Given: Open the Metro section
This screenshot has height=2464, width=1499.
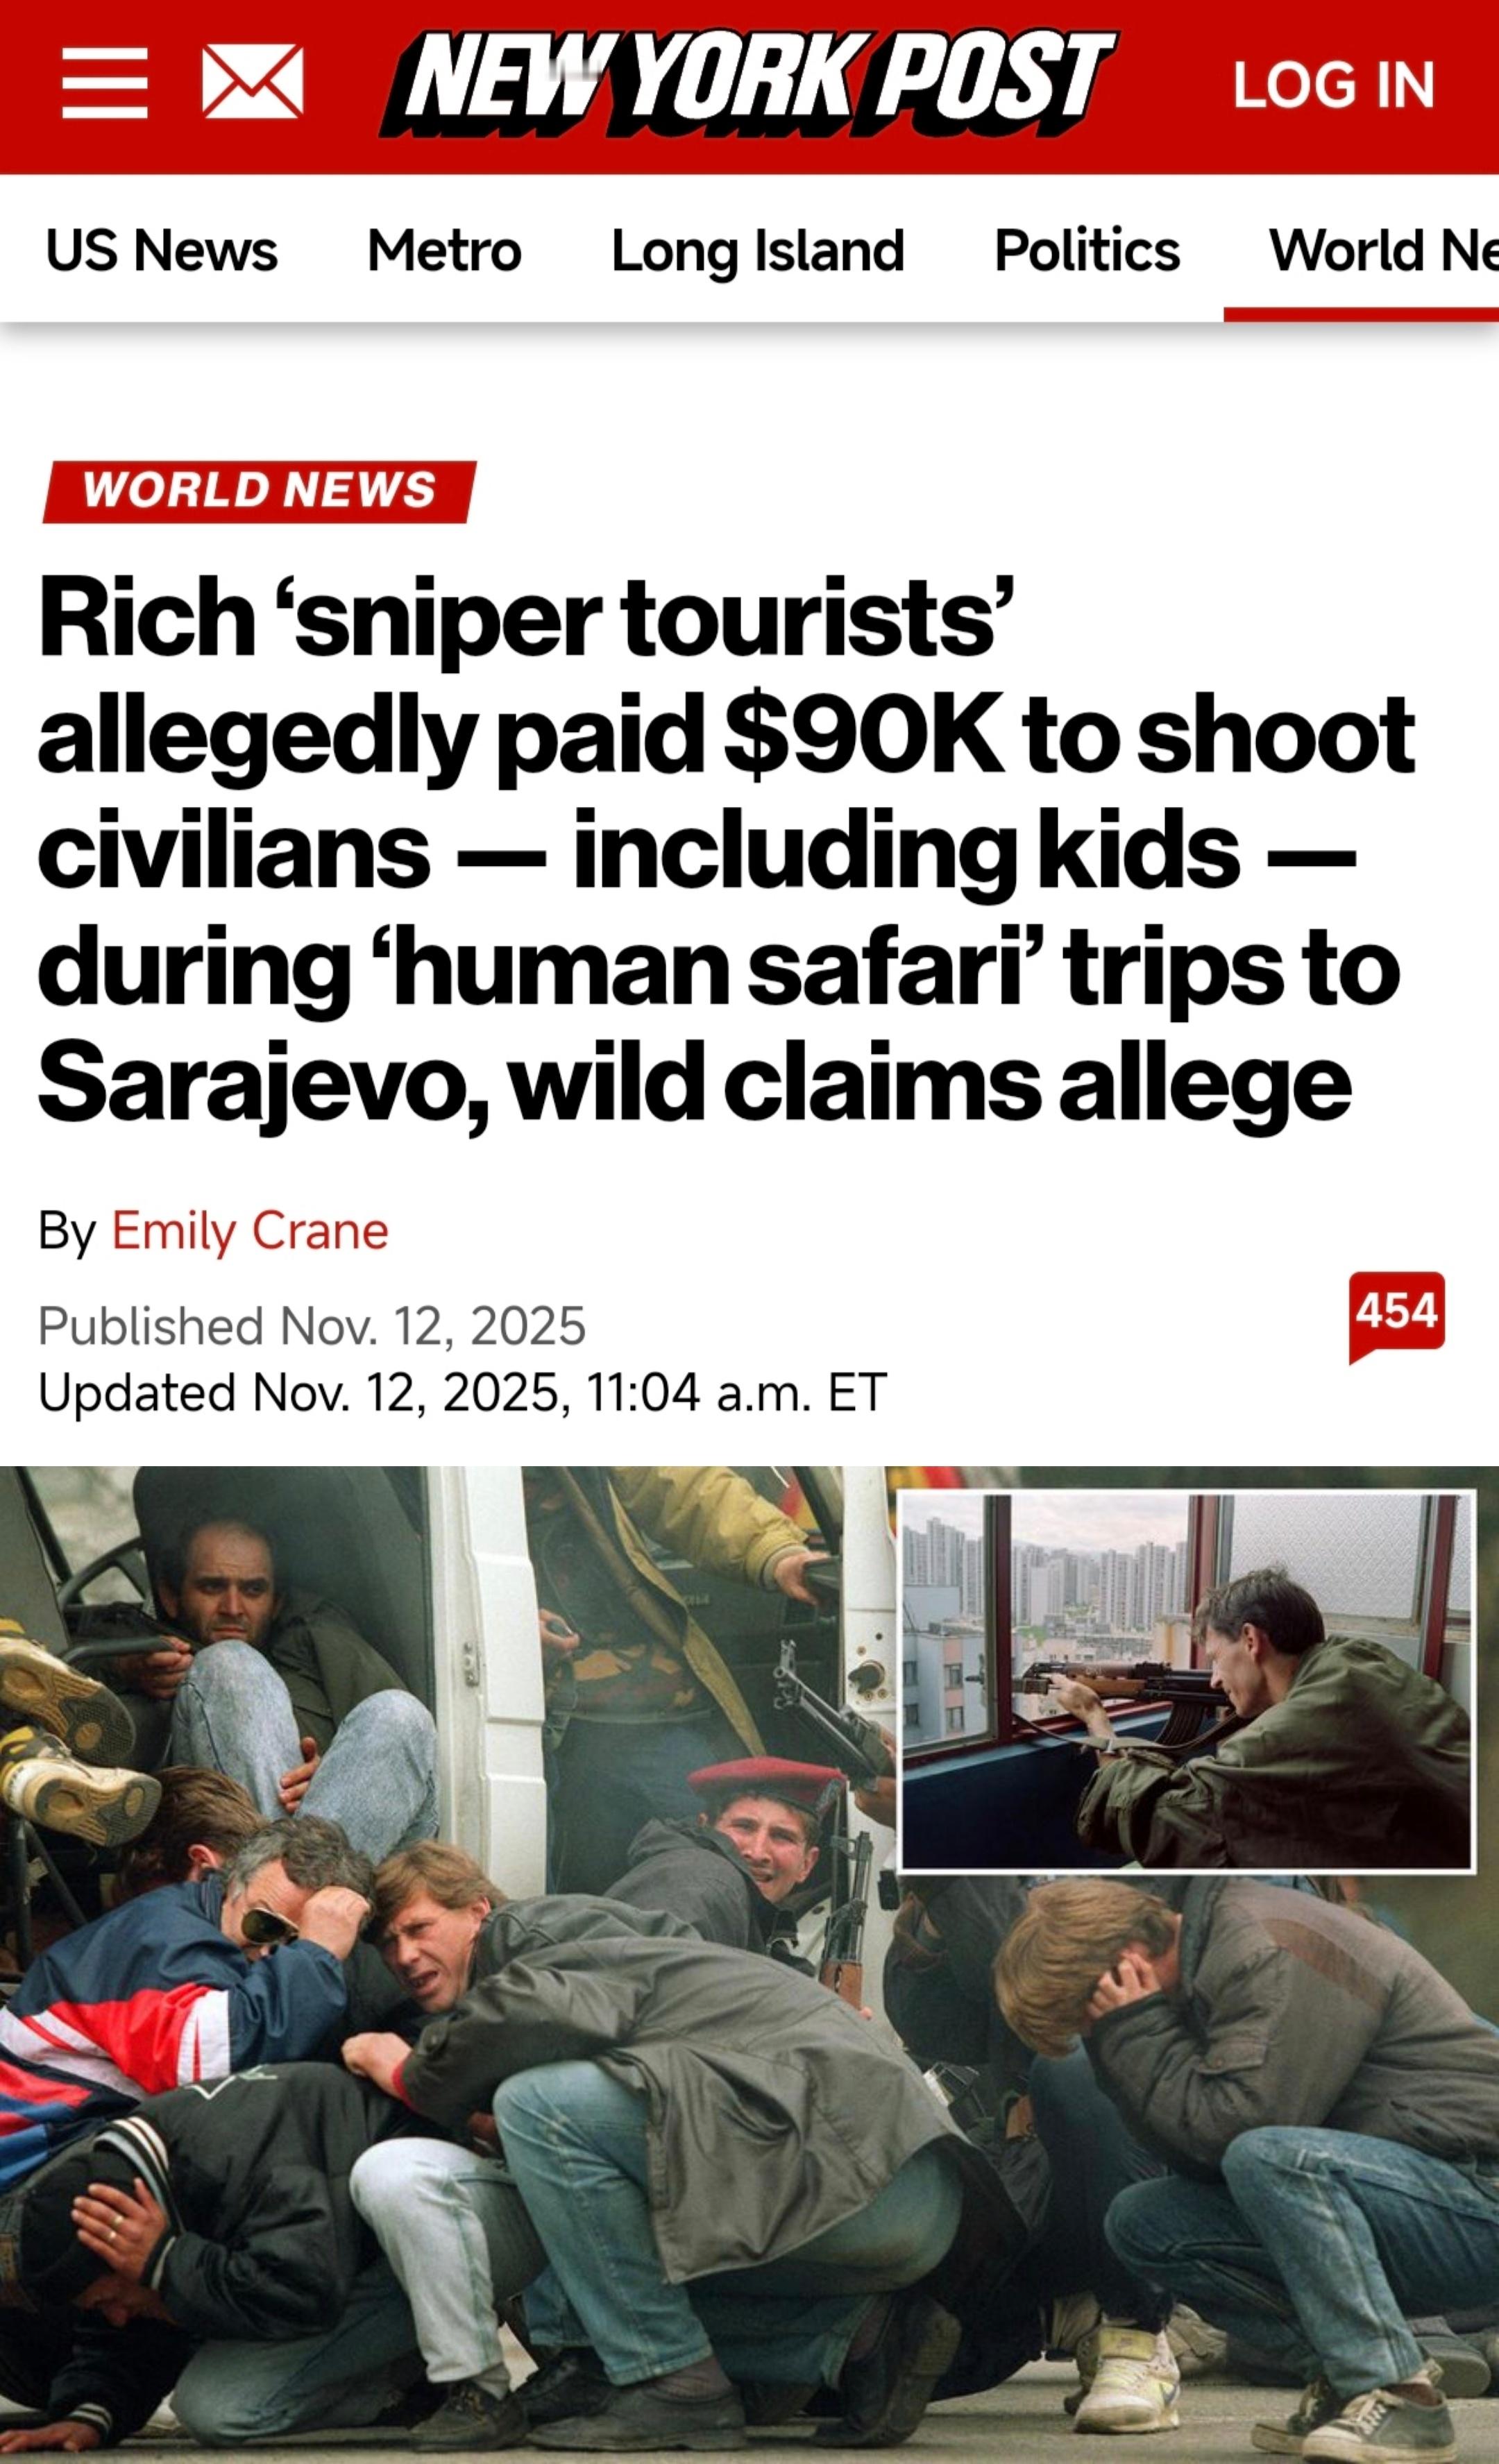Looking at the screenshot, I should click(x=444, y=250).
